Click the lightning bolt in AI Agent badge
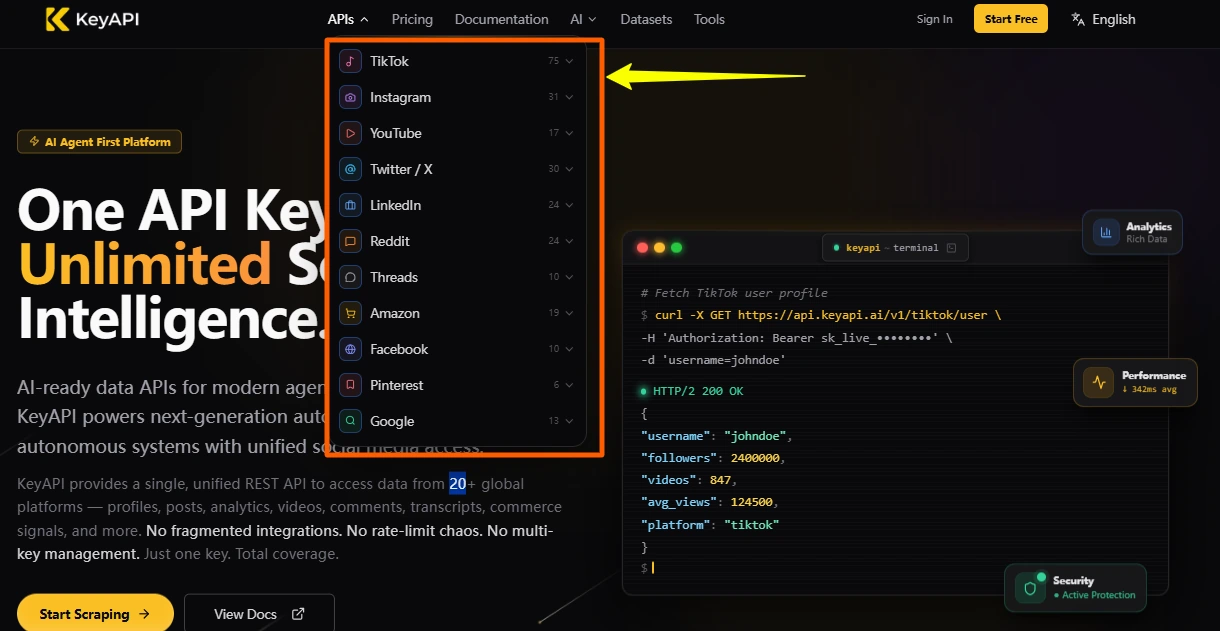This screenshot has width=1220, height=631. point(35,142)
